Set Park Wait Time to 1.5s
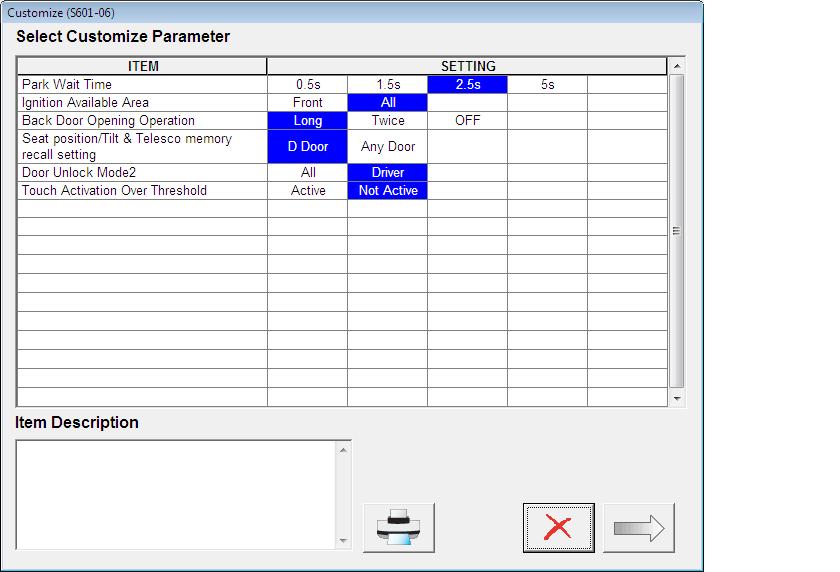 [x=387, y=85]
